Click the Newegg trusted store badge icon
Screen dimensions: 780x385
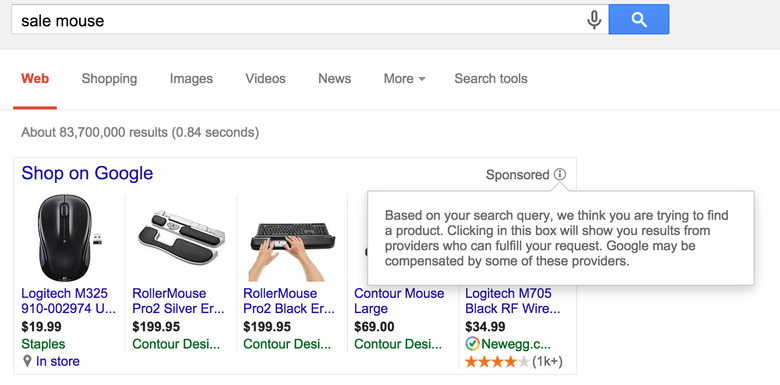click(472, 344)
